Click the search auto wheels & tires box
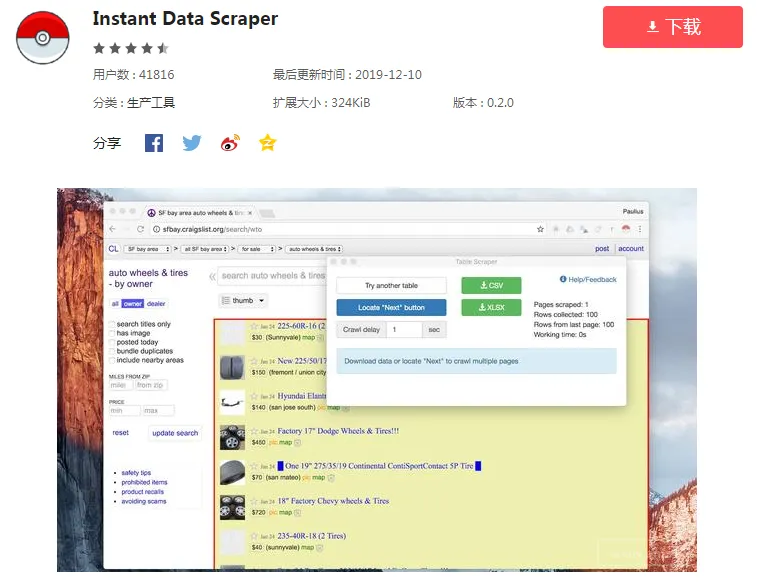Viewport: 757px width, 586px height. (x=272, y=276)
